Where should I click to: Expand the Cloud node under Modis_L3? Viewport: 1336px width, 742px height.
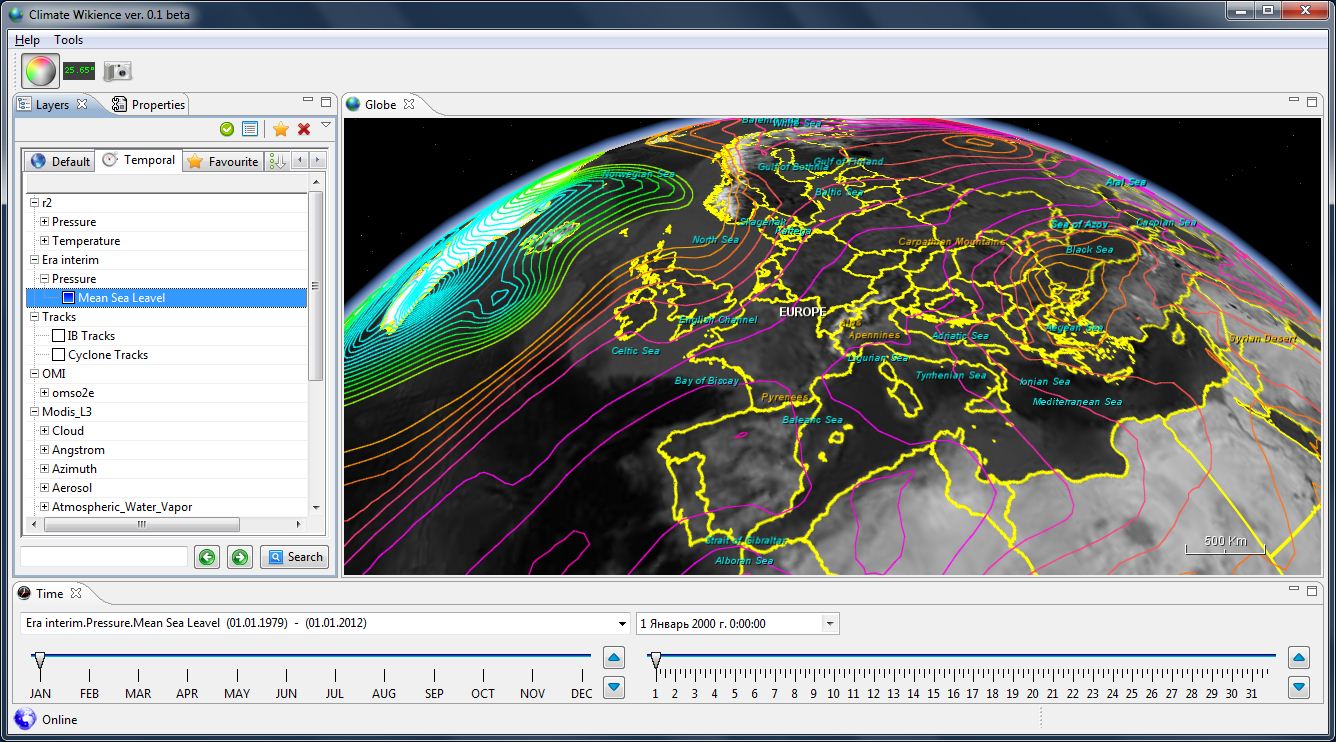point(44,431)
